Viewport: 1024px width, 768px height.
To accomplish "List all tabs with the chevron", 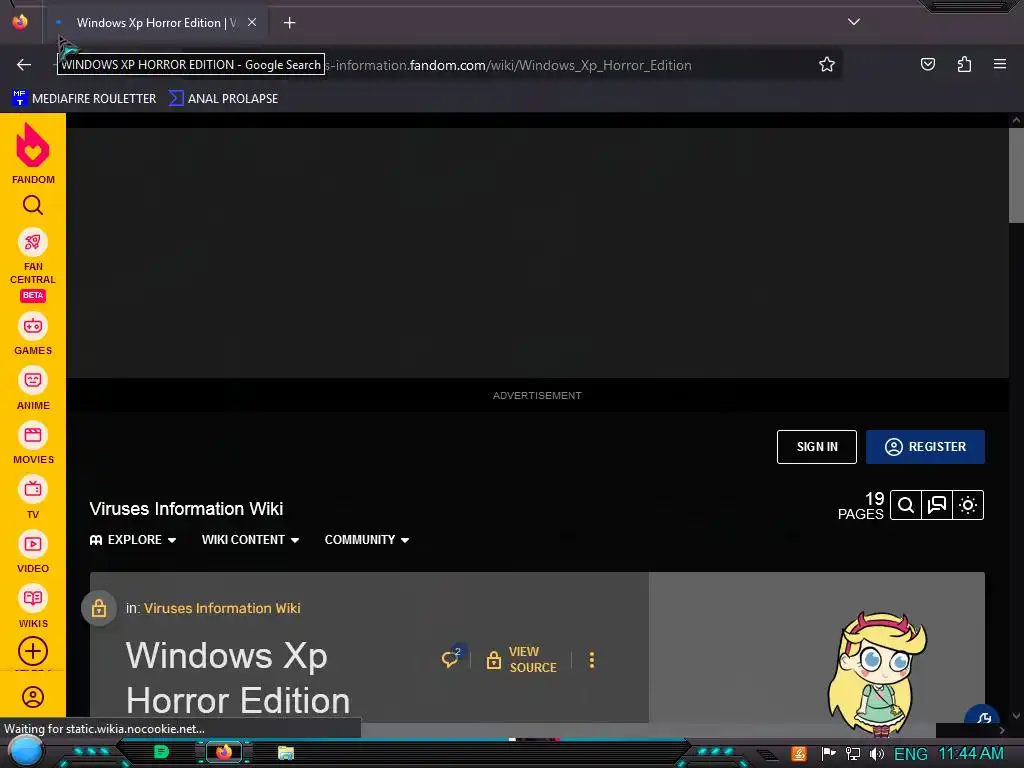I will click(854, 22).
